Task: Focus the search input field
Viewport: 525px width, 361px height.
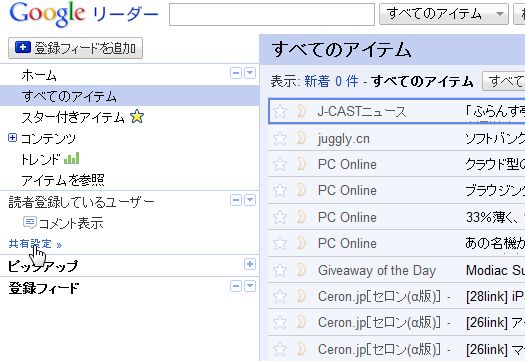Action: click(x=272, y=14)
